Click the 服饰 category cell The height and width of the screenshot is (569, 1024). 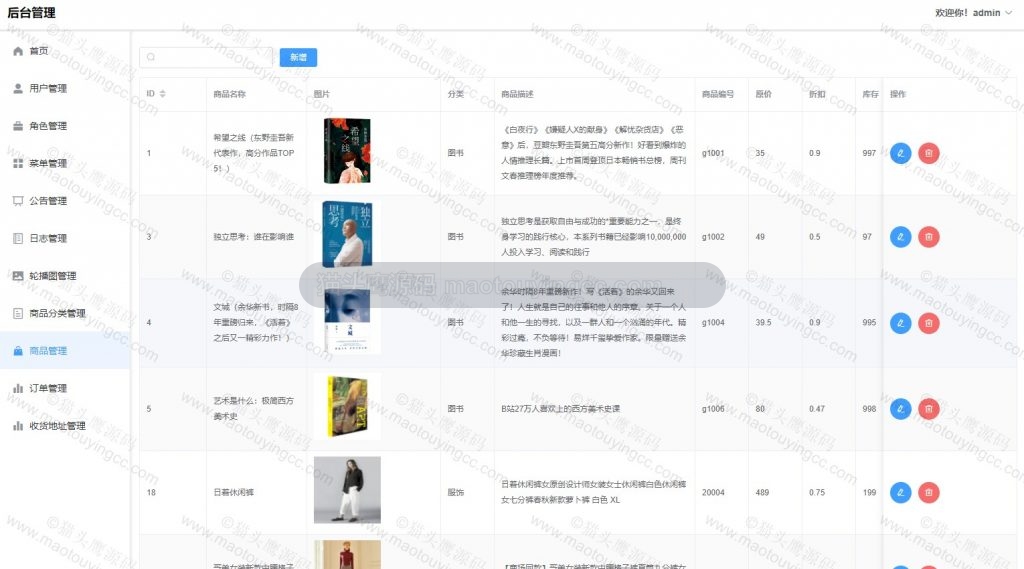tap(456, 493)
